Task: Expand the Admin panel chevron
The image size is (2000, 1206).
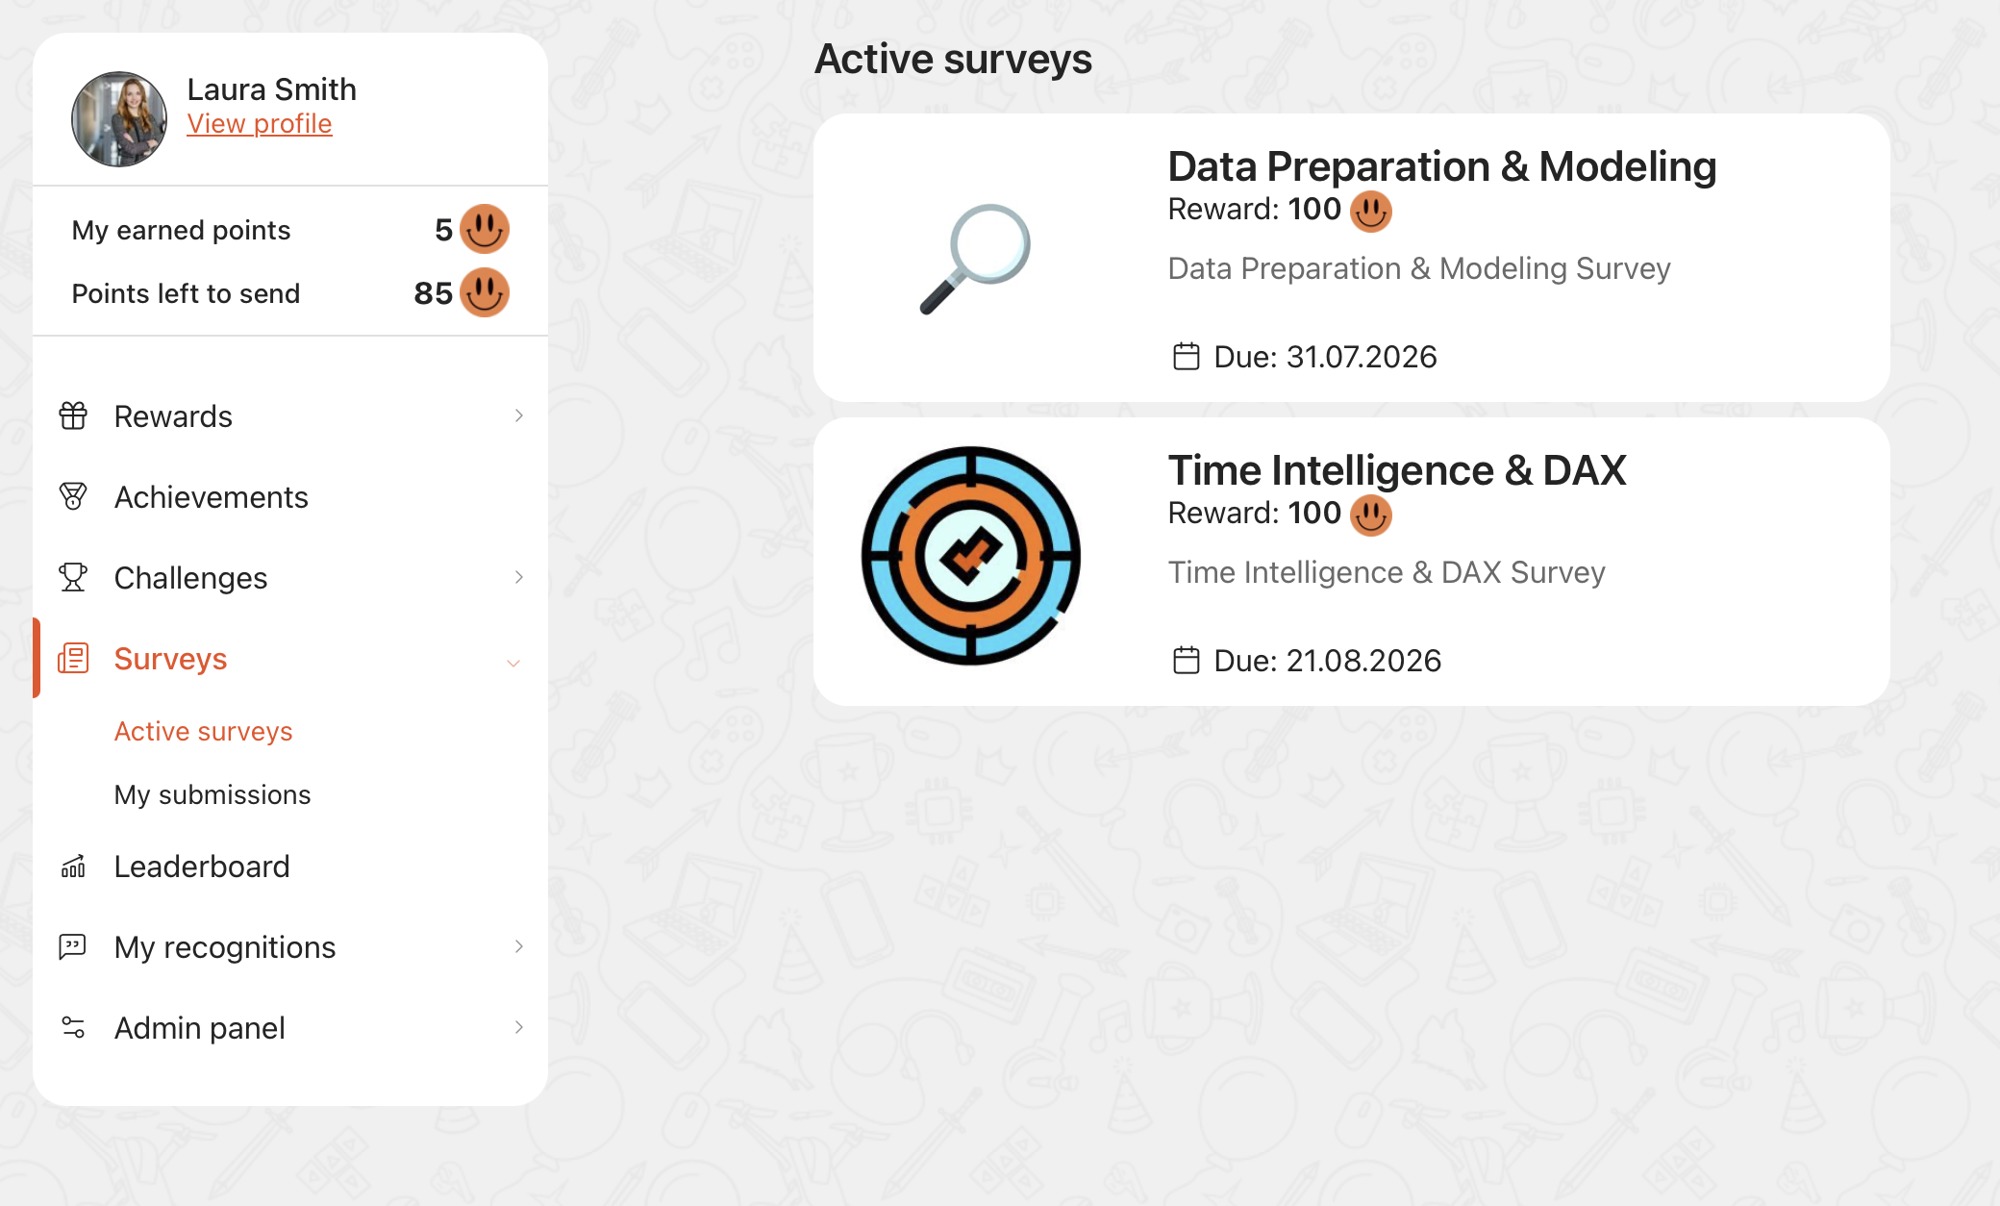Action: (x=519, y=1027)
